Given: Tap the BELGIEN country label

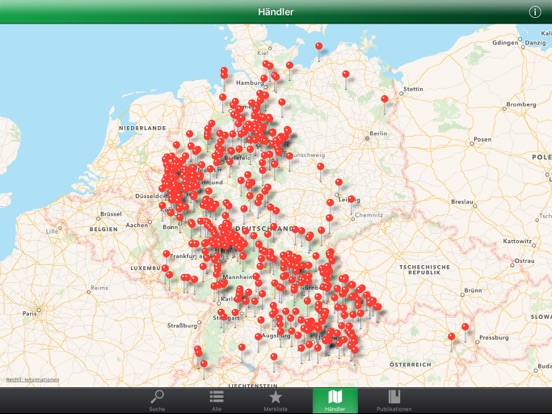Looking at the screenshot, I should click(x=104, y=229).
